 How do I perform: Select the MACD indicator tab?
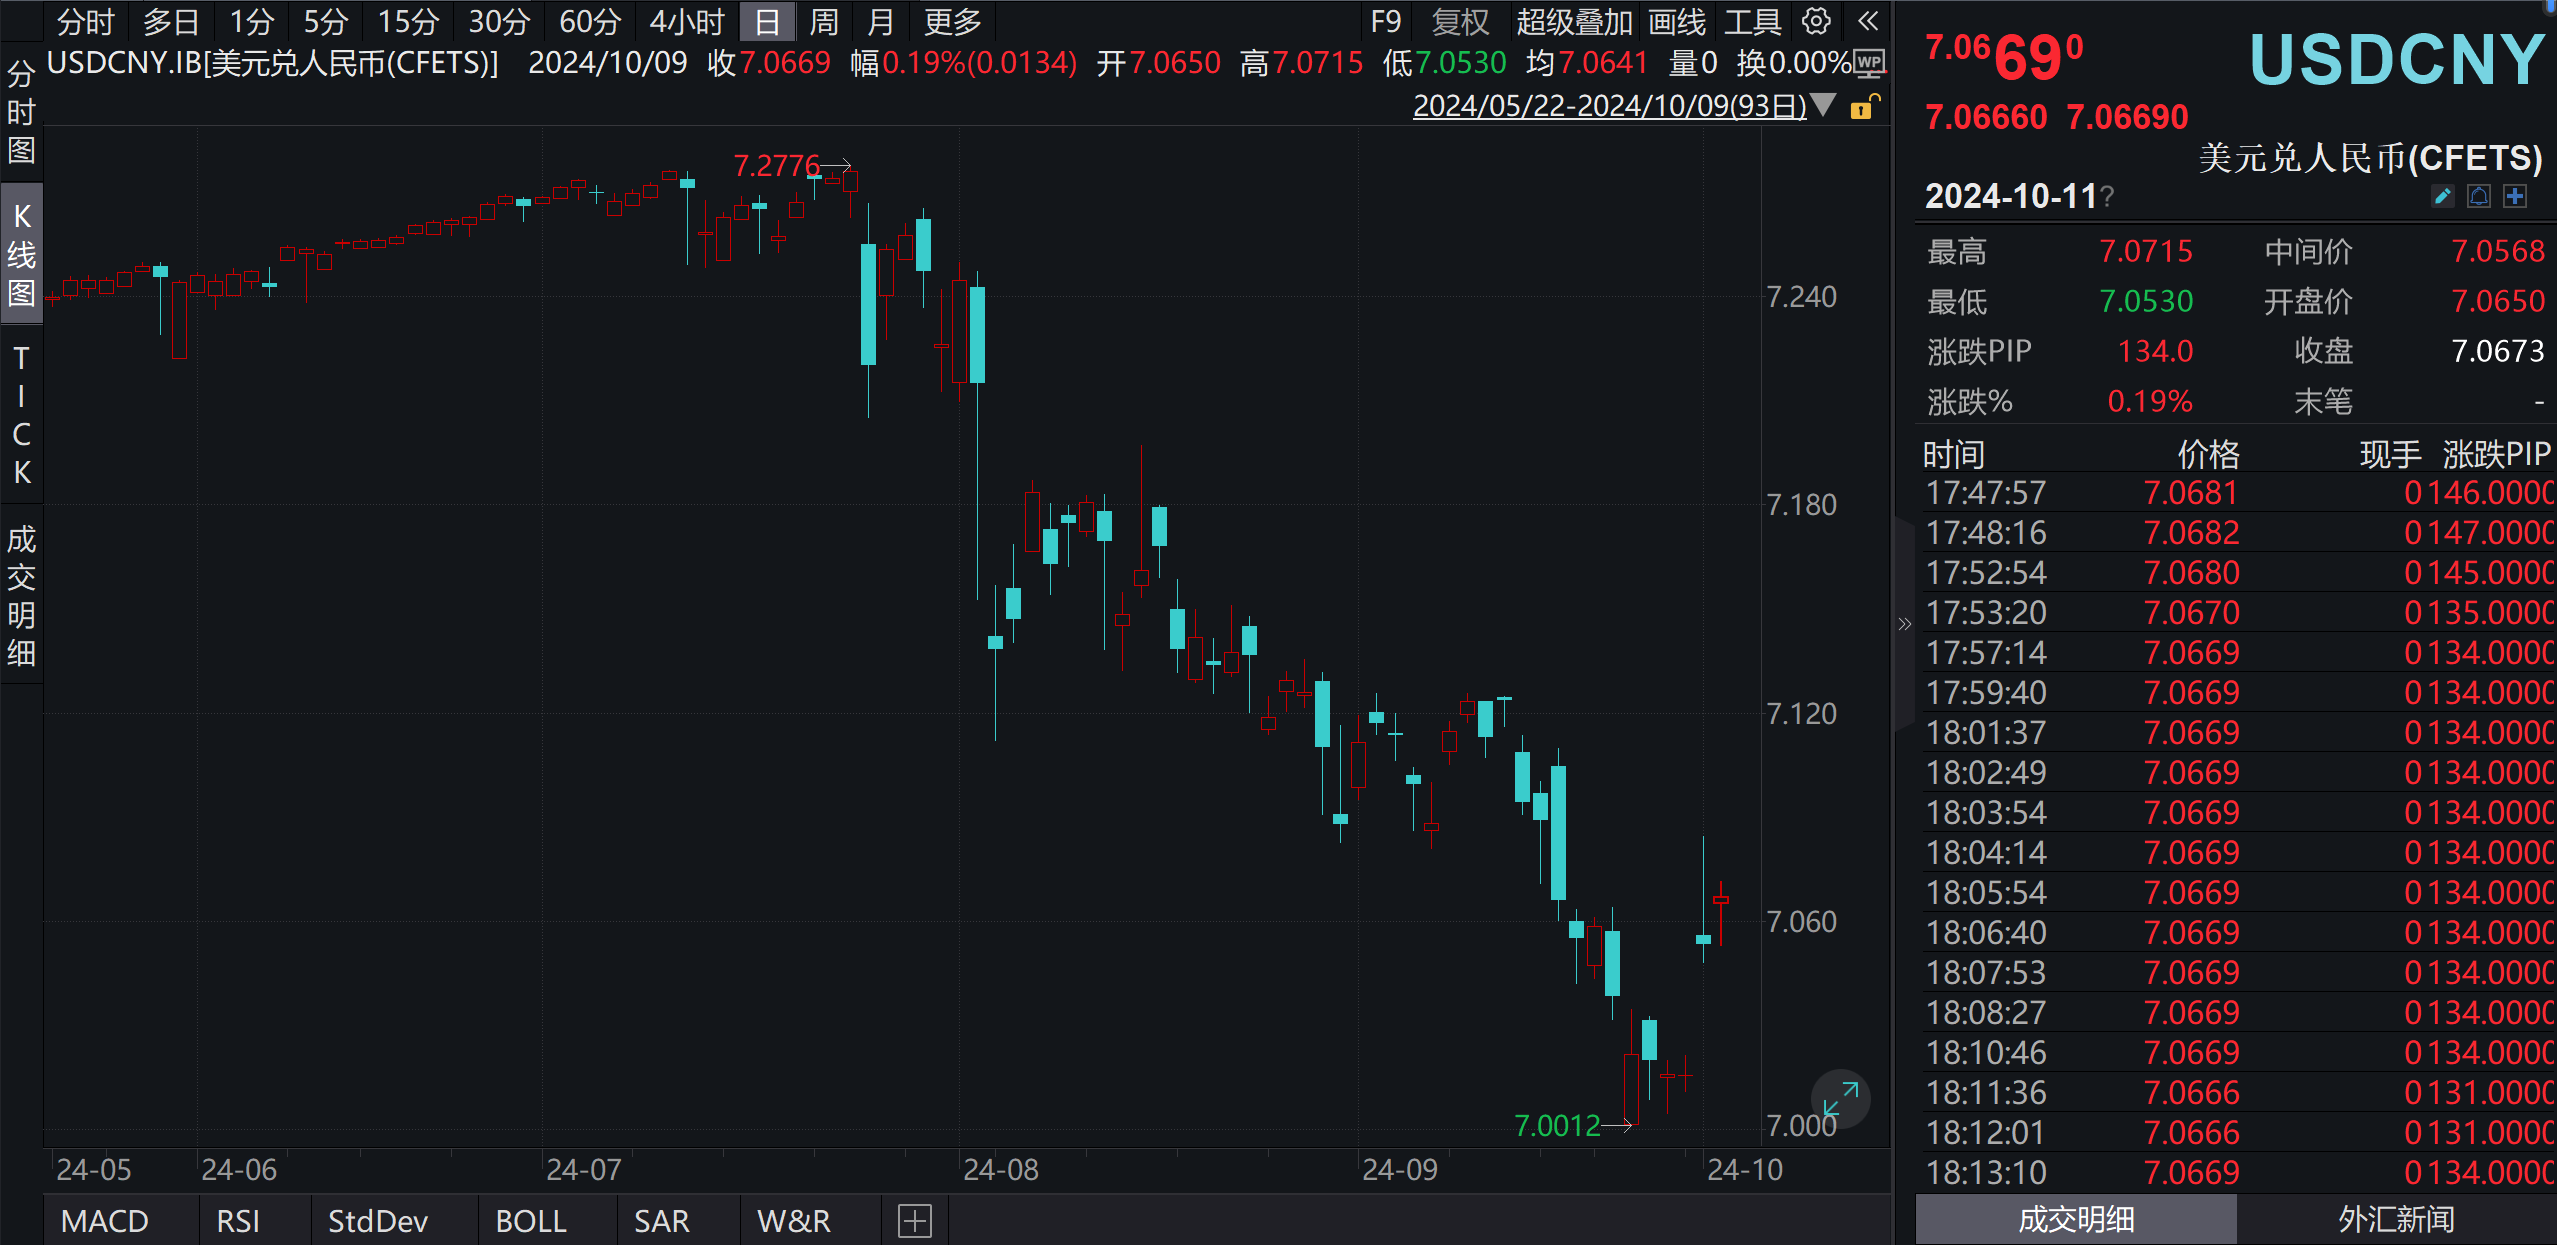click(105, 1221)
